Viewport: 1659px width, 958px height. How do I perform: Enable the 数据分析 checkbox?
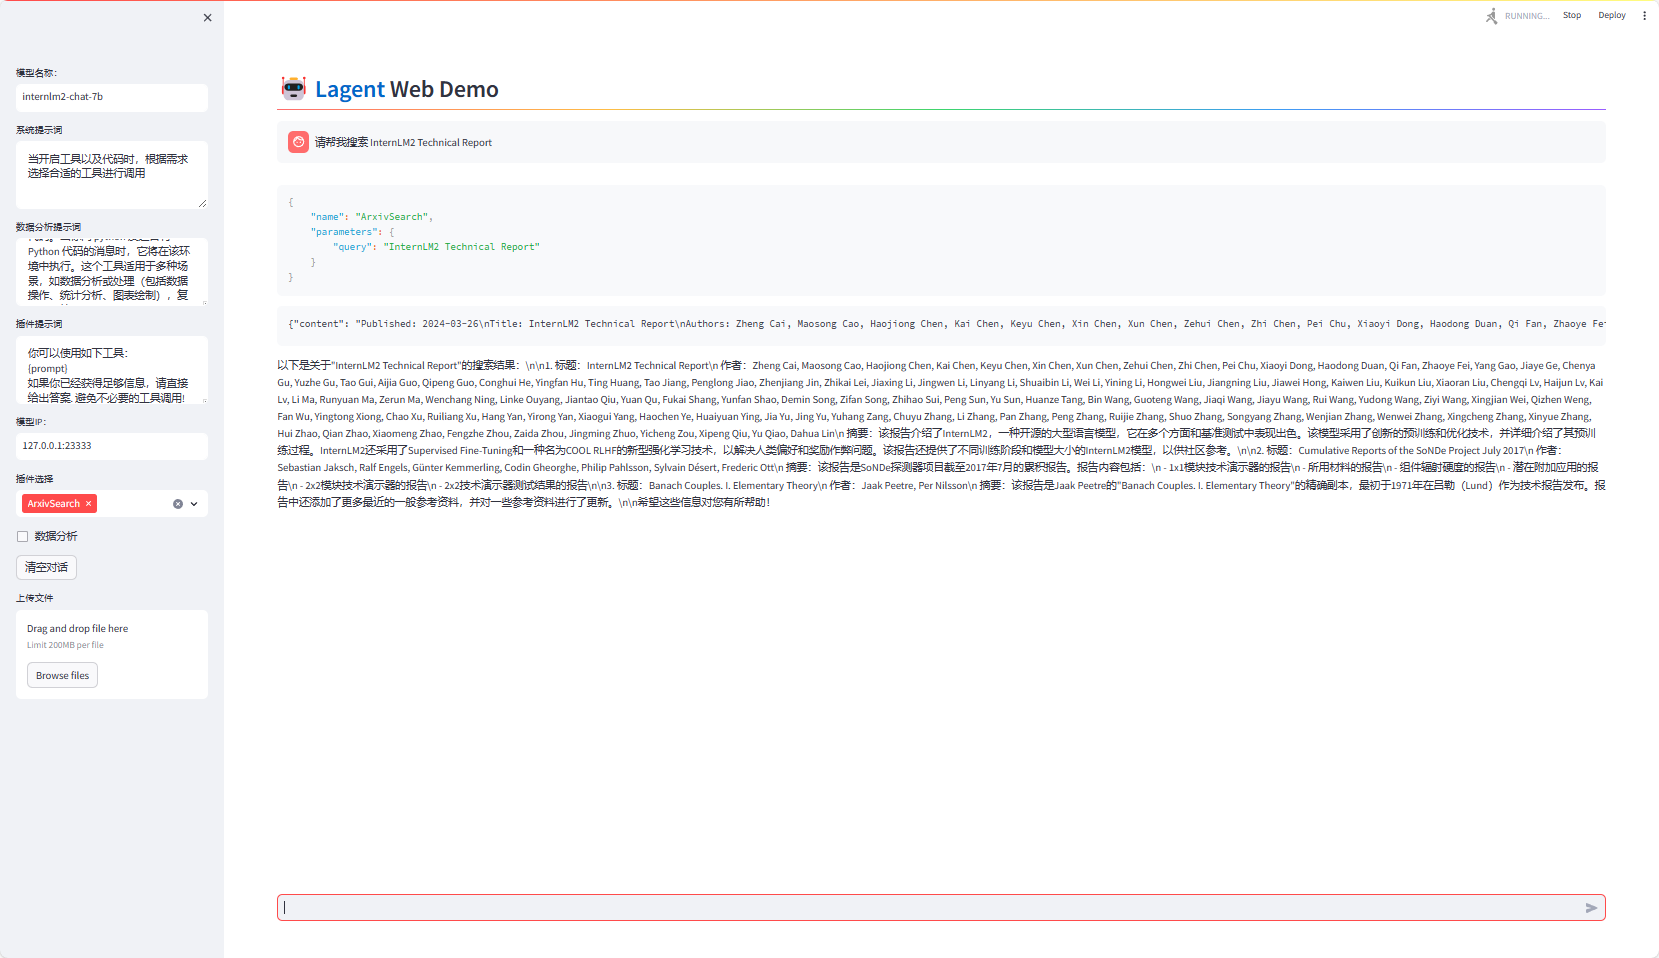point(23,537)
